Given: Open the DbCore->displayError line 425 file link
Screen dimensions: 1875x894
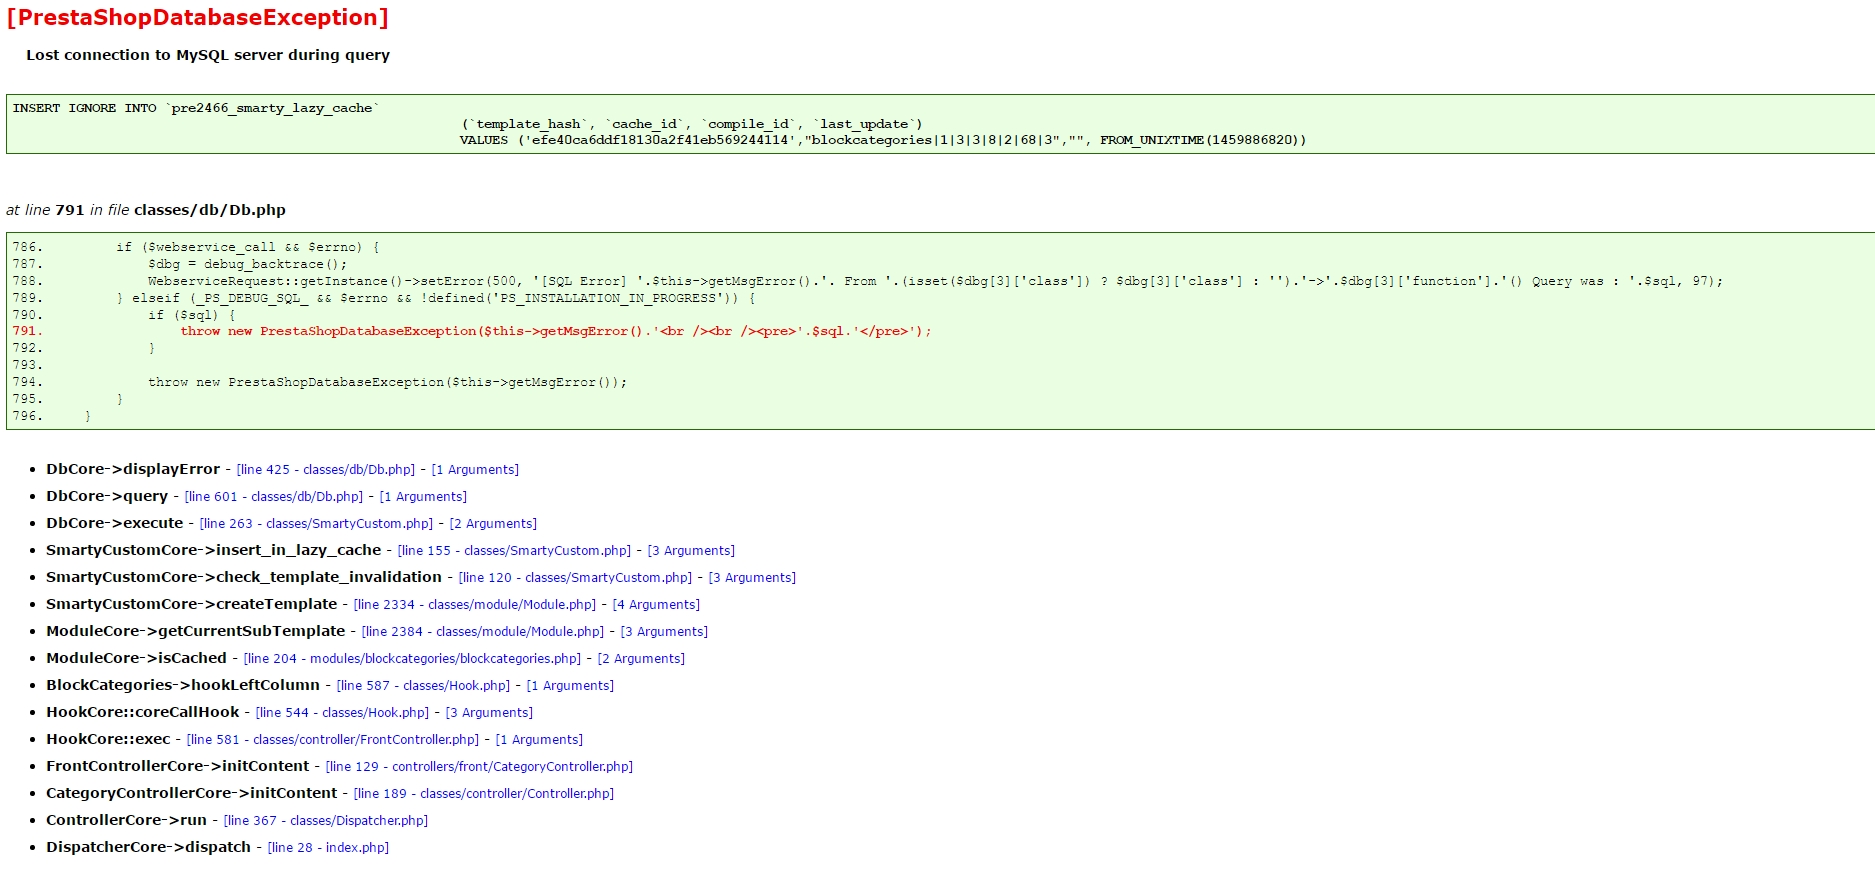Looking at the screenshot, I should click(x=326, y=470).
